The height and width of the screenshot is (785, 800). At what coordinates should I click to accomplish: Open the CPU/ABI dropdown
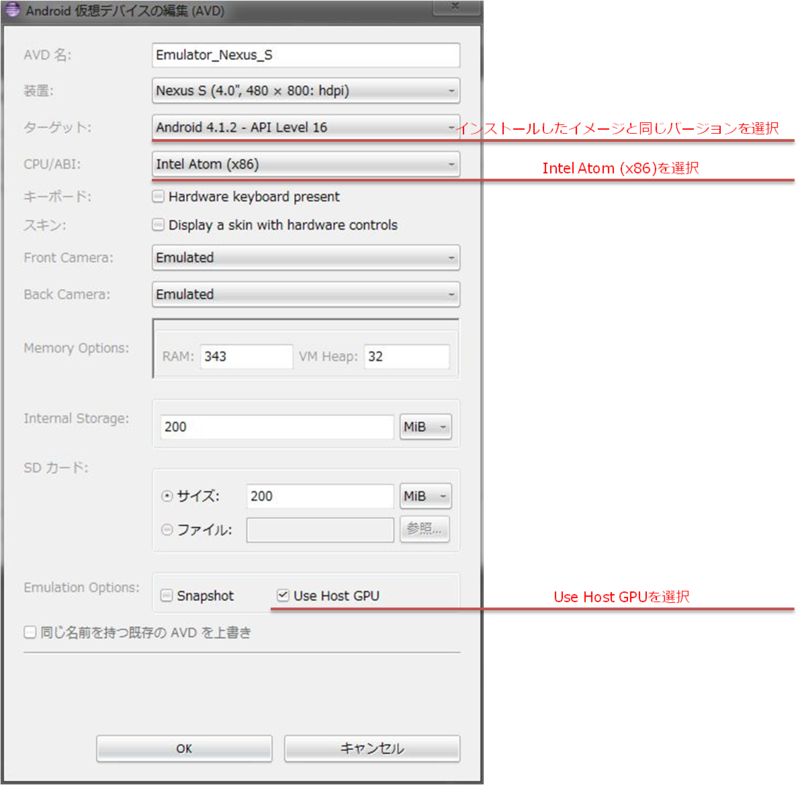pyautogui.click(x=450, y=162)
